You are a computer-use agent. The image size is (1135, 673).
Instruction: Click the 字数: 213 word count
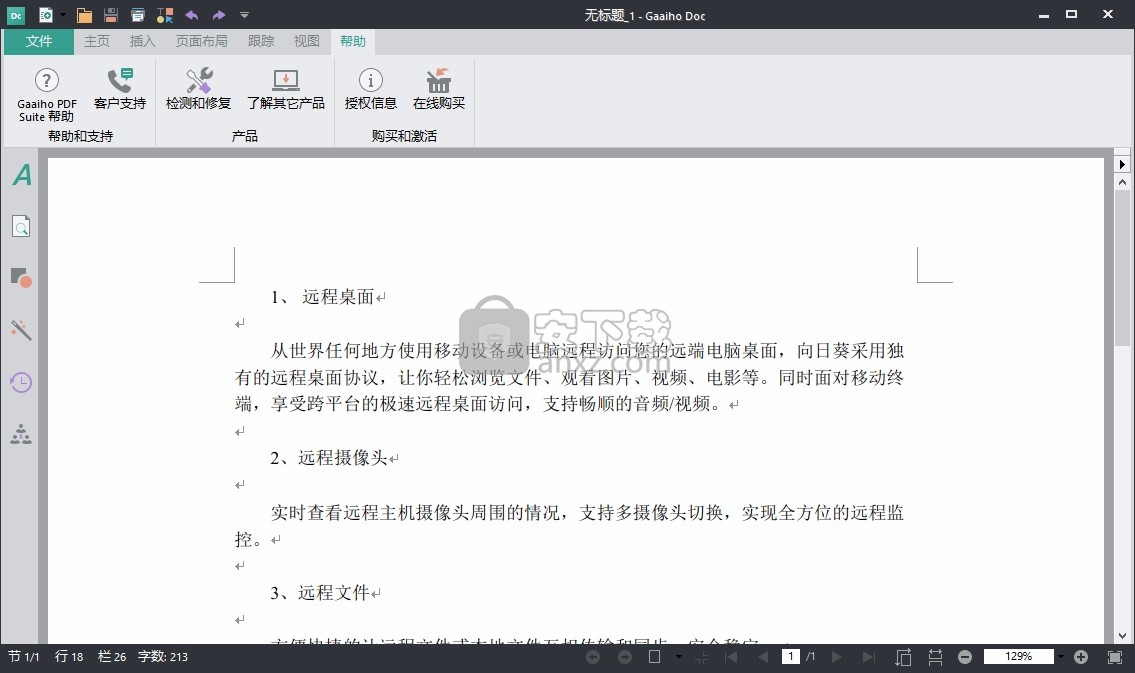click(163, 657)
